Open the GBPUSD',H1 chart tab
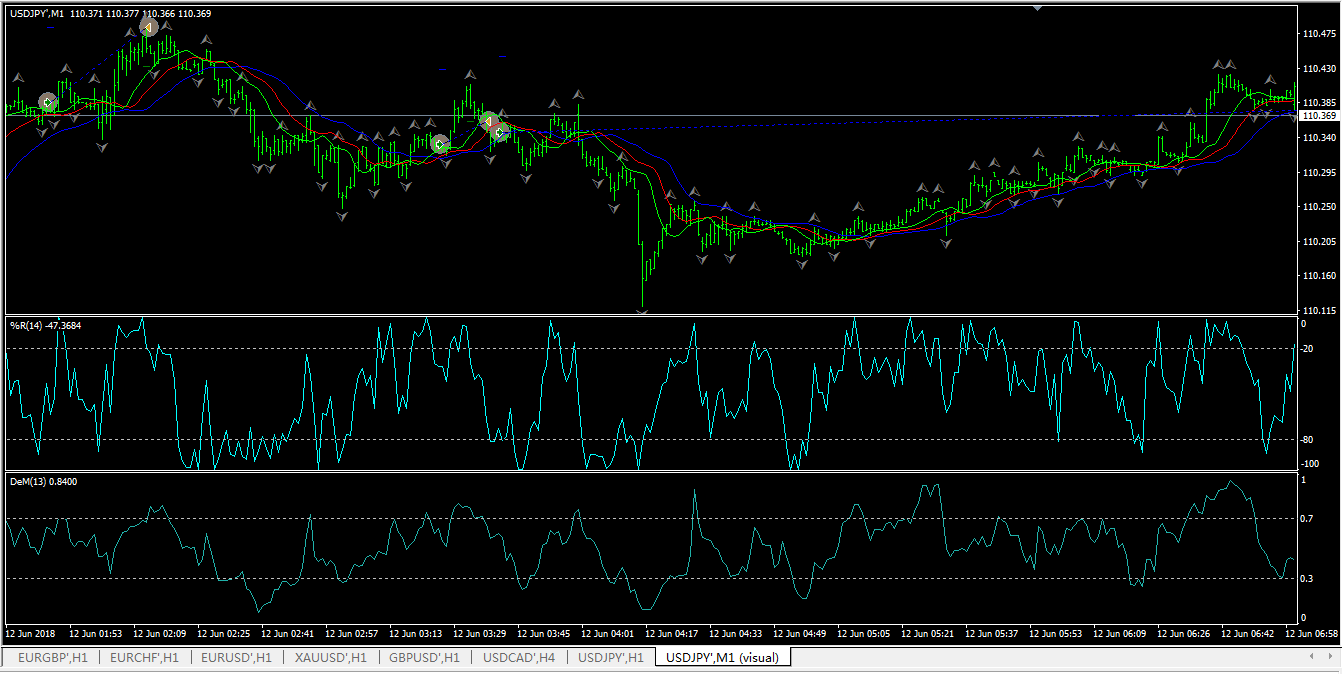This screenshot has width=1342, height=674. (x=423, y=657)
